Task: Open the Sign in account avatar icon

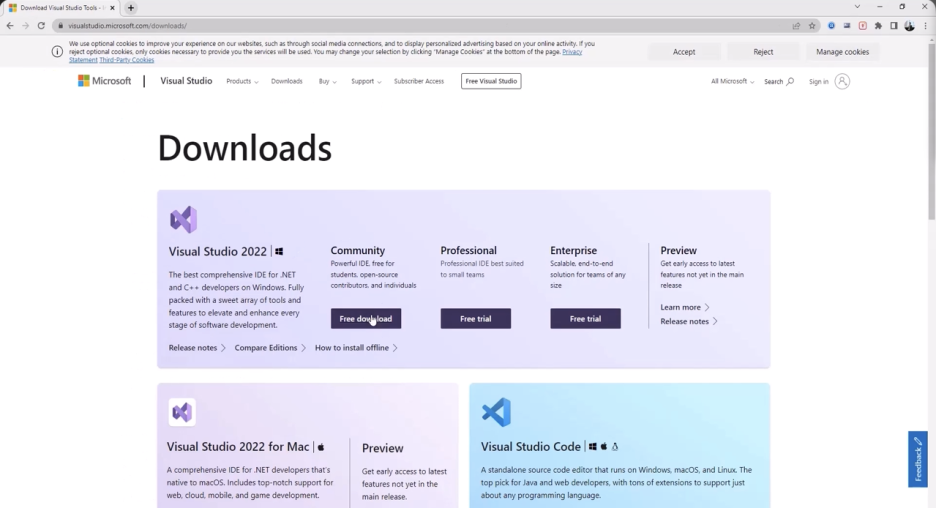Action: 842,81
